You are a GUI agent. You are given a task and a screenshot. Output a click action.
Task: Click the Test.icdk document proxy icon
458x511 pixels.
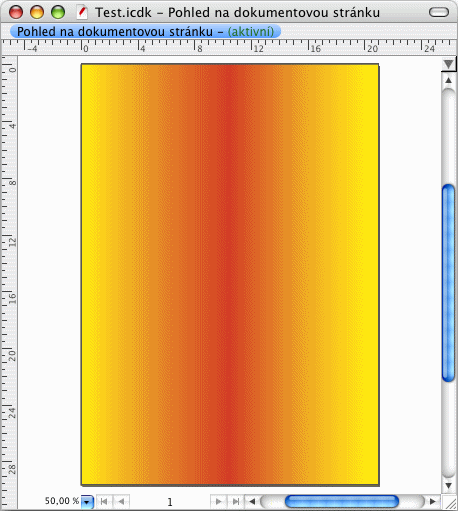coord(82,13)
